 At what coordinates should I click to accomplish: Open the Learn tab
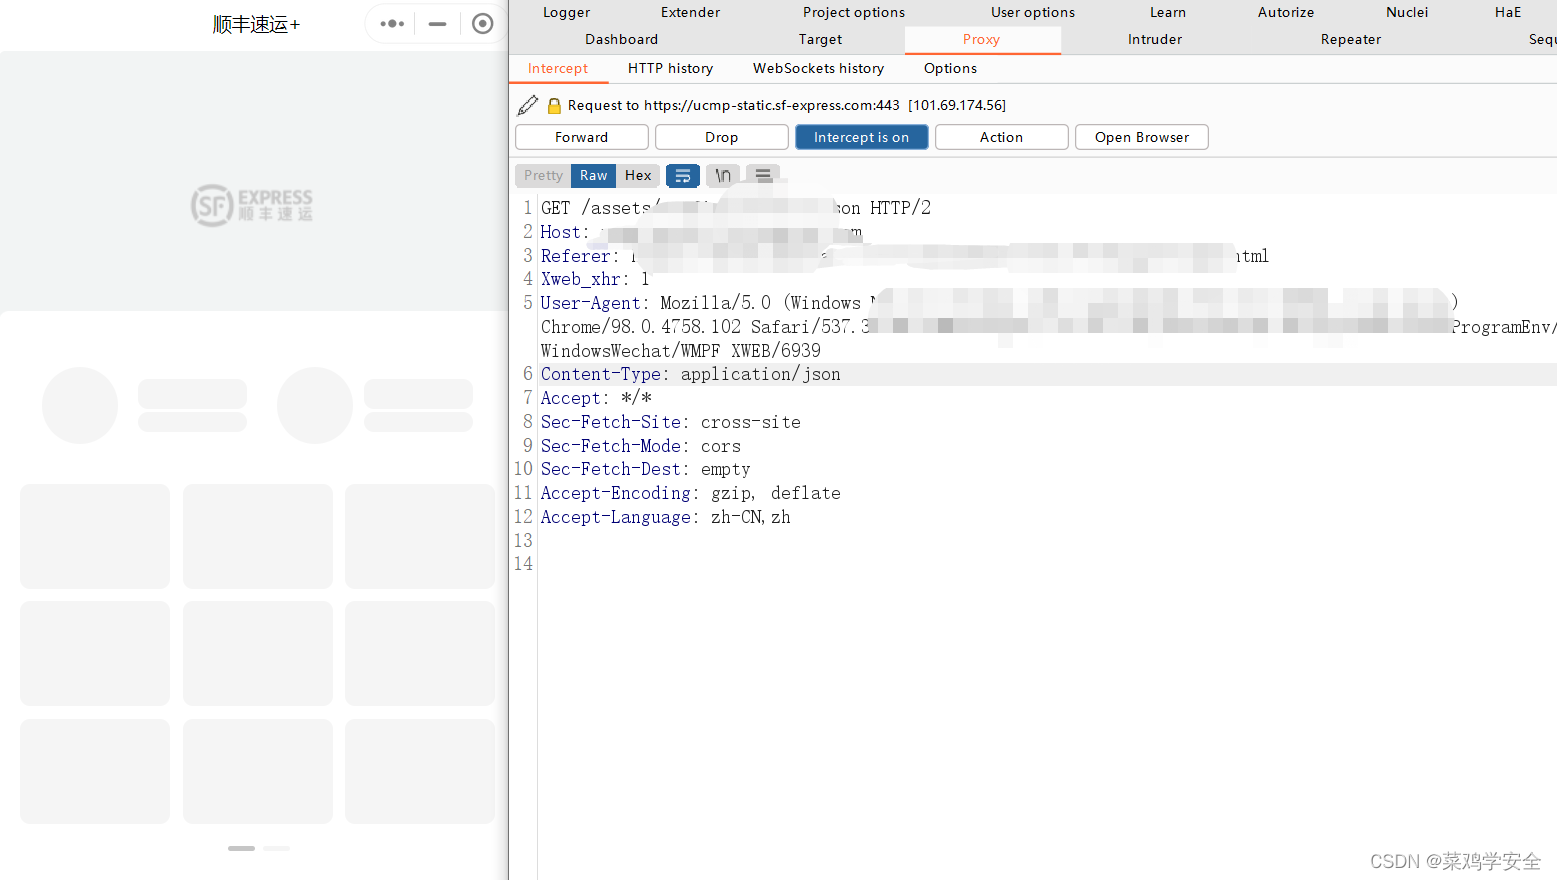pos(1168,12)
